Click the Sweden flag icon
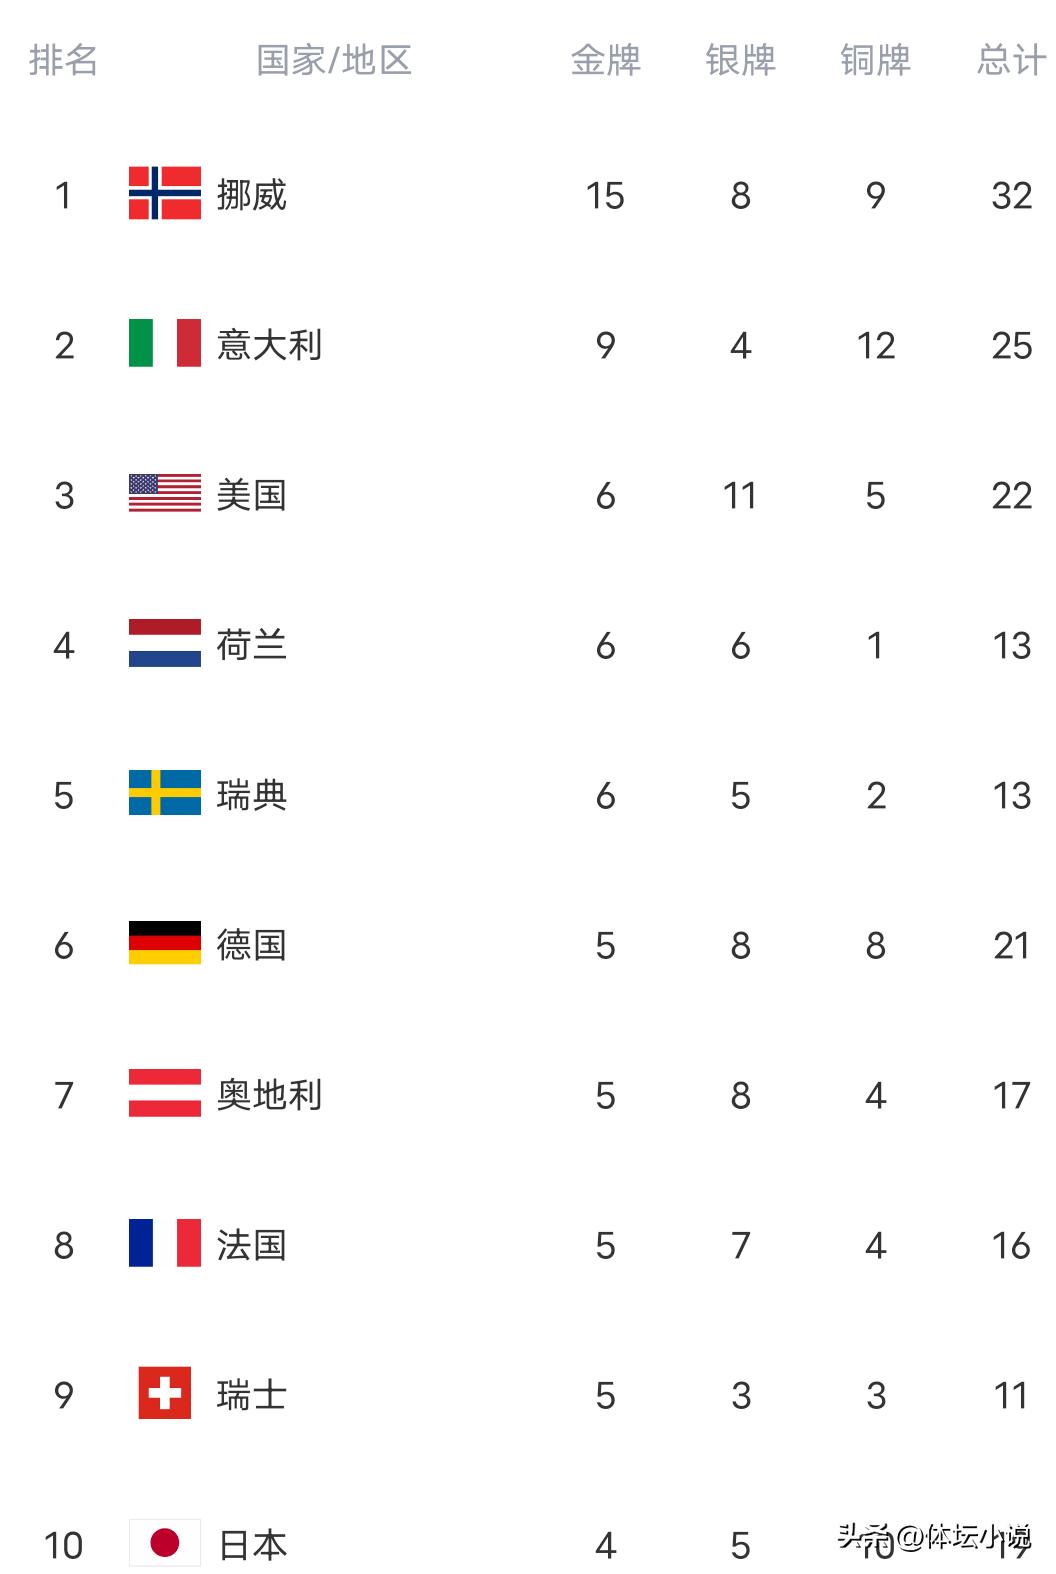 (165, 793)
